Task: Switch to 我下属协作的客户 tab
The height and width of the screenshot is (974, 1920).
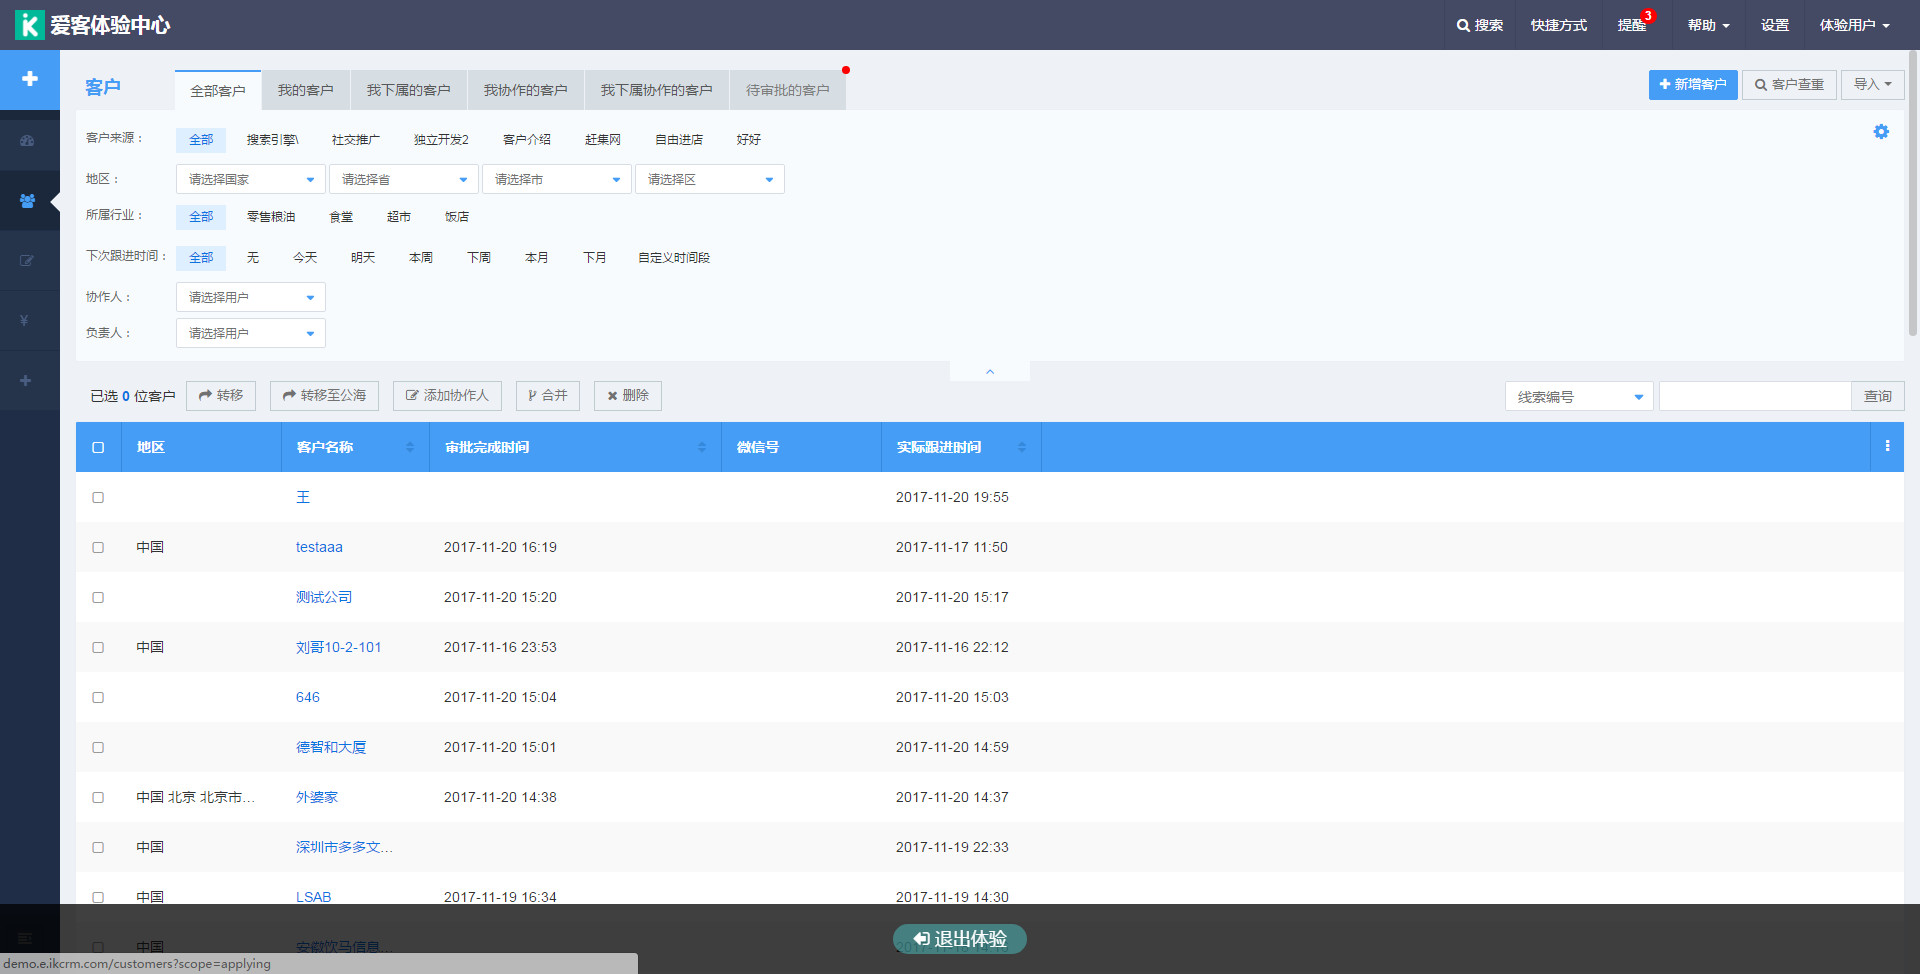Action: pos(657,90)
